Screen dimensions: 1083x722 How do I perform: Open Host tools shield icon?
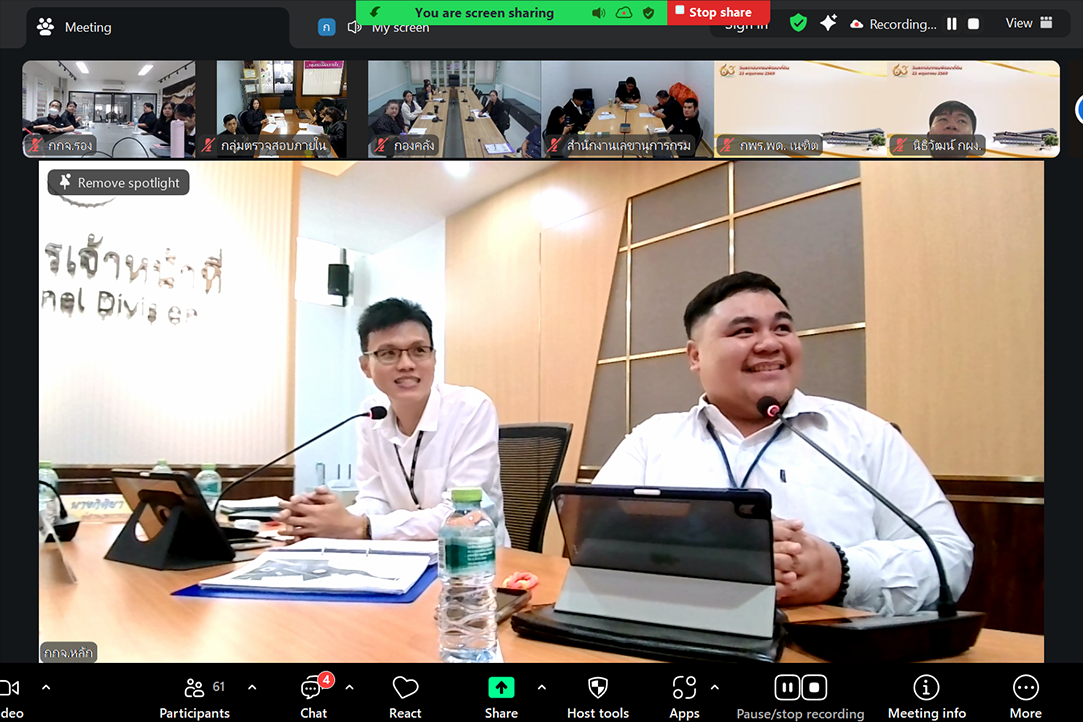597,688
